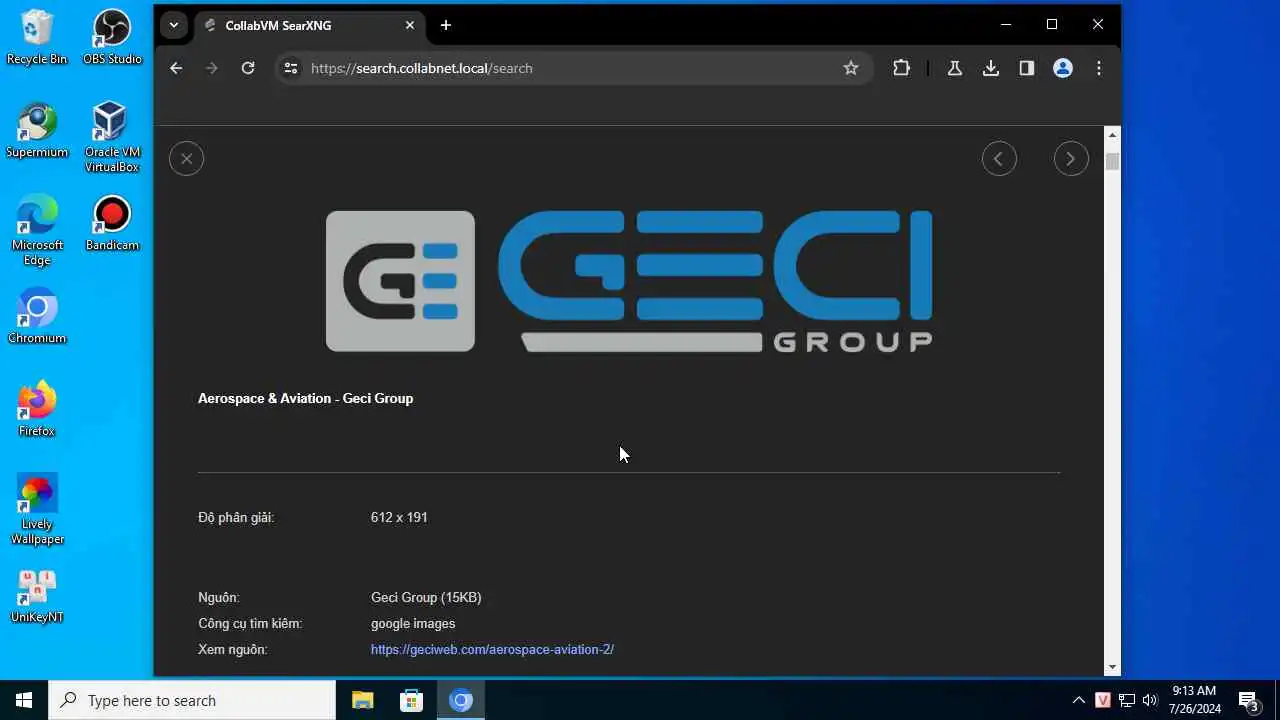
Task: Toggle the browser side panel
Action: tap(1026, 68)
